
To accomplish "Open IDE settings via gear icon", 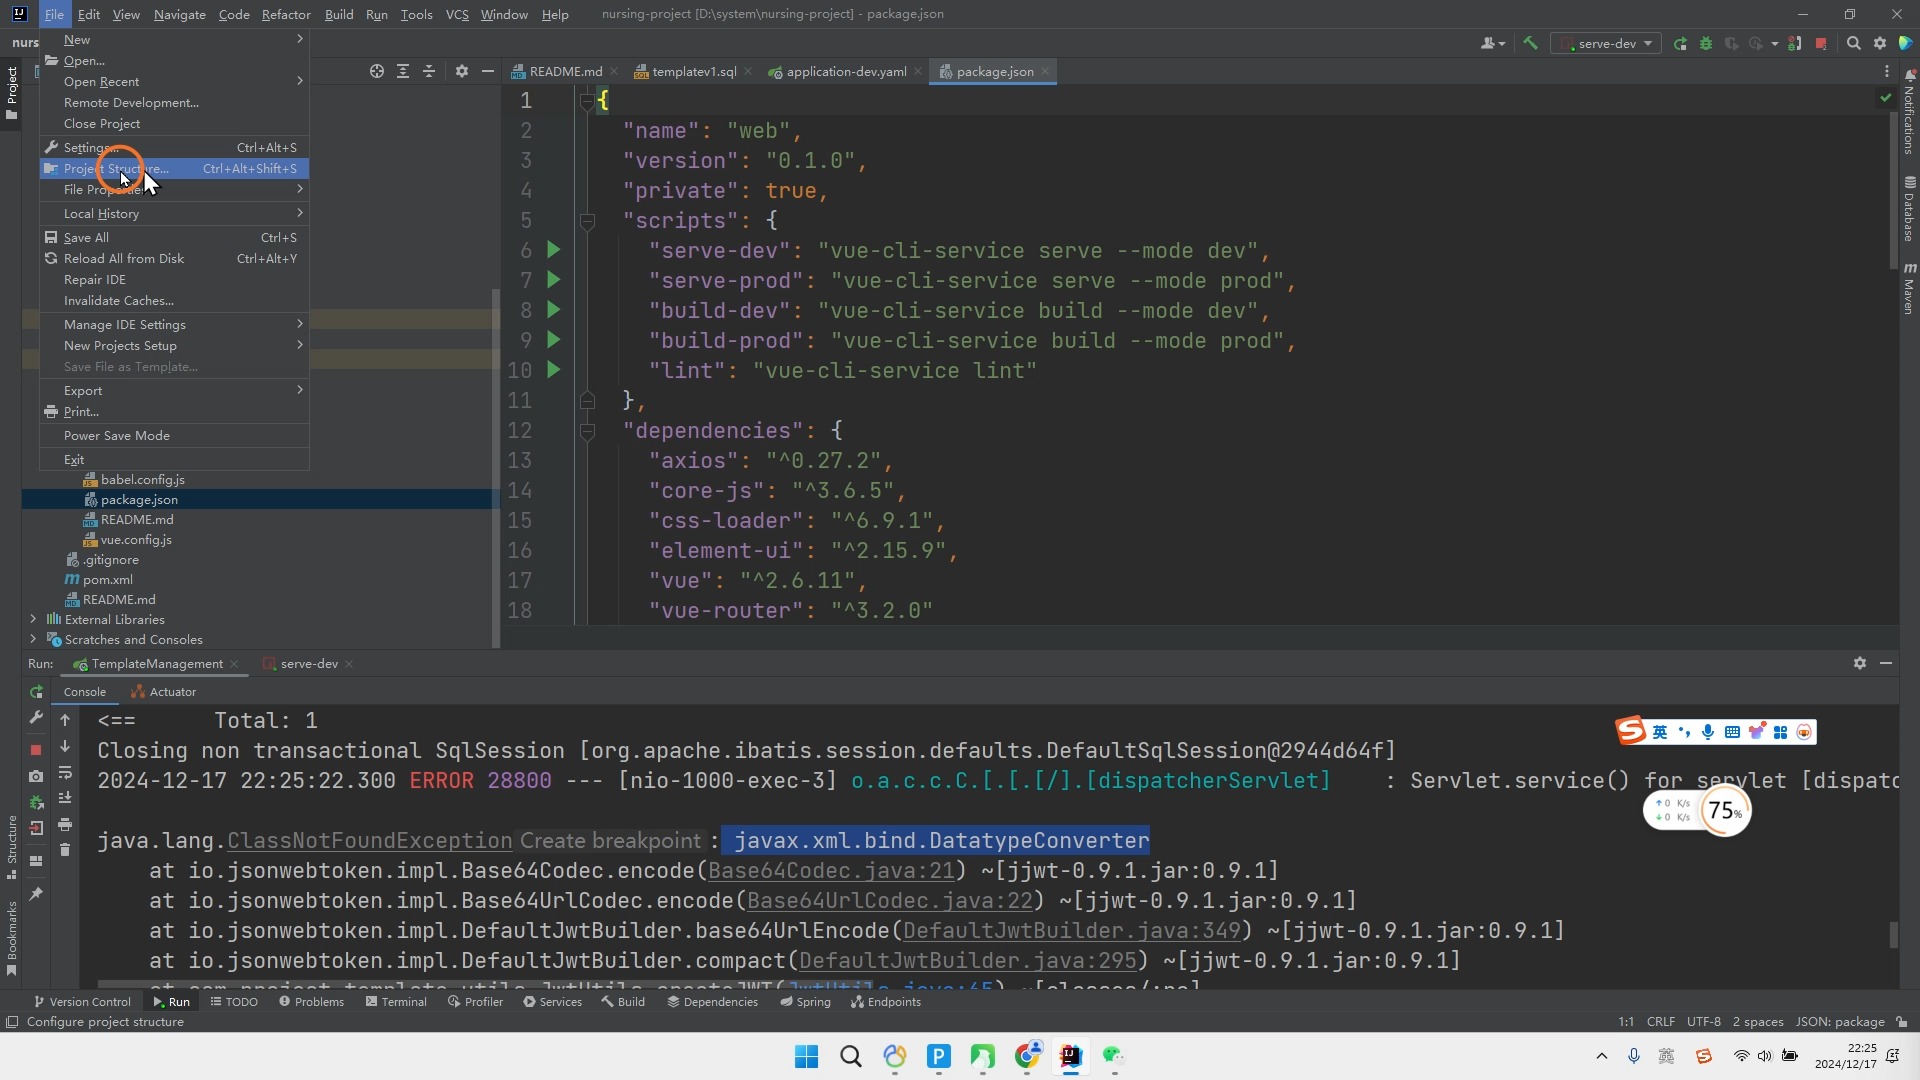I will coord(1881,43).
